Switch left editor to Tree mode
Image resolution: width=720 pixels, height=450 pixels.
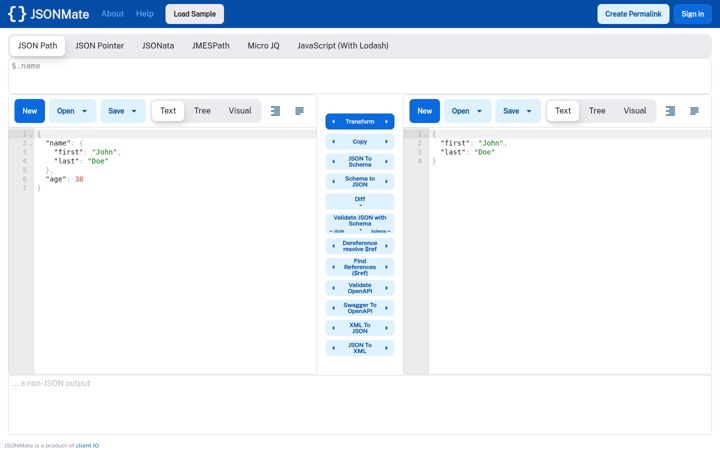click(x=202, y=111)
